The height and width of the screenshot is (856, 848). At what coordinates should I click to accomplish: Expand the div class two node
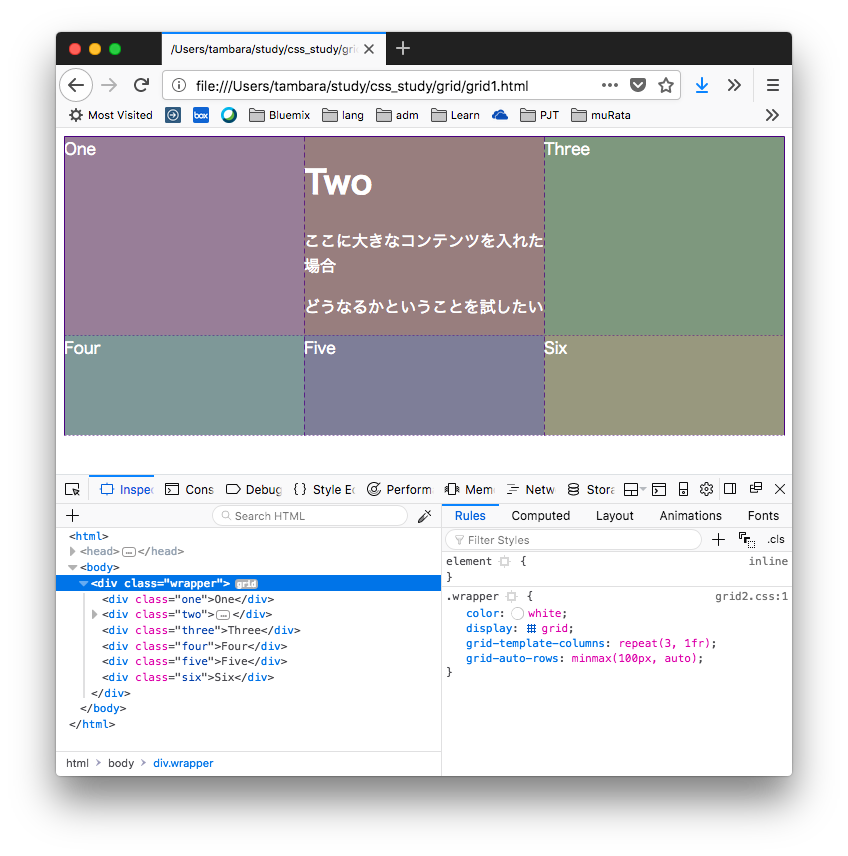point(94,615)
